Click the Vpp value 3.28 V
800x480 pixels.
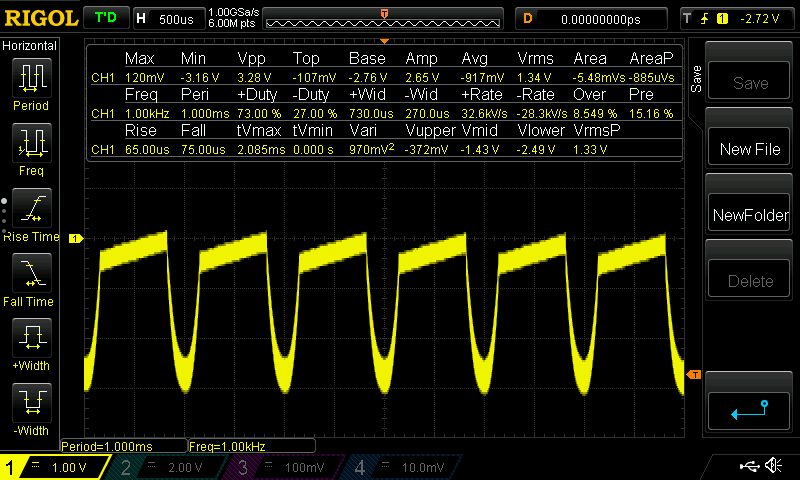coord(254,78)
